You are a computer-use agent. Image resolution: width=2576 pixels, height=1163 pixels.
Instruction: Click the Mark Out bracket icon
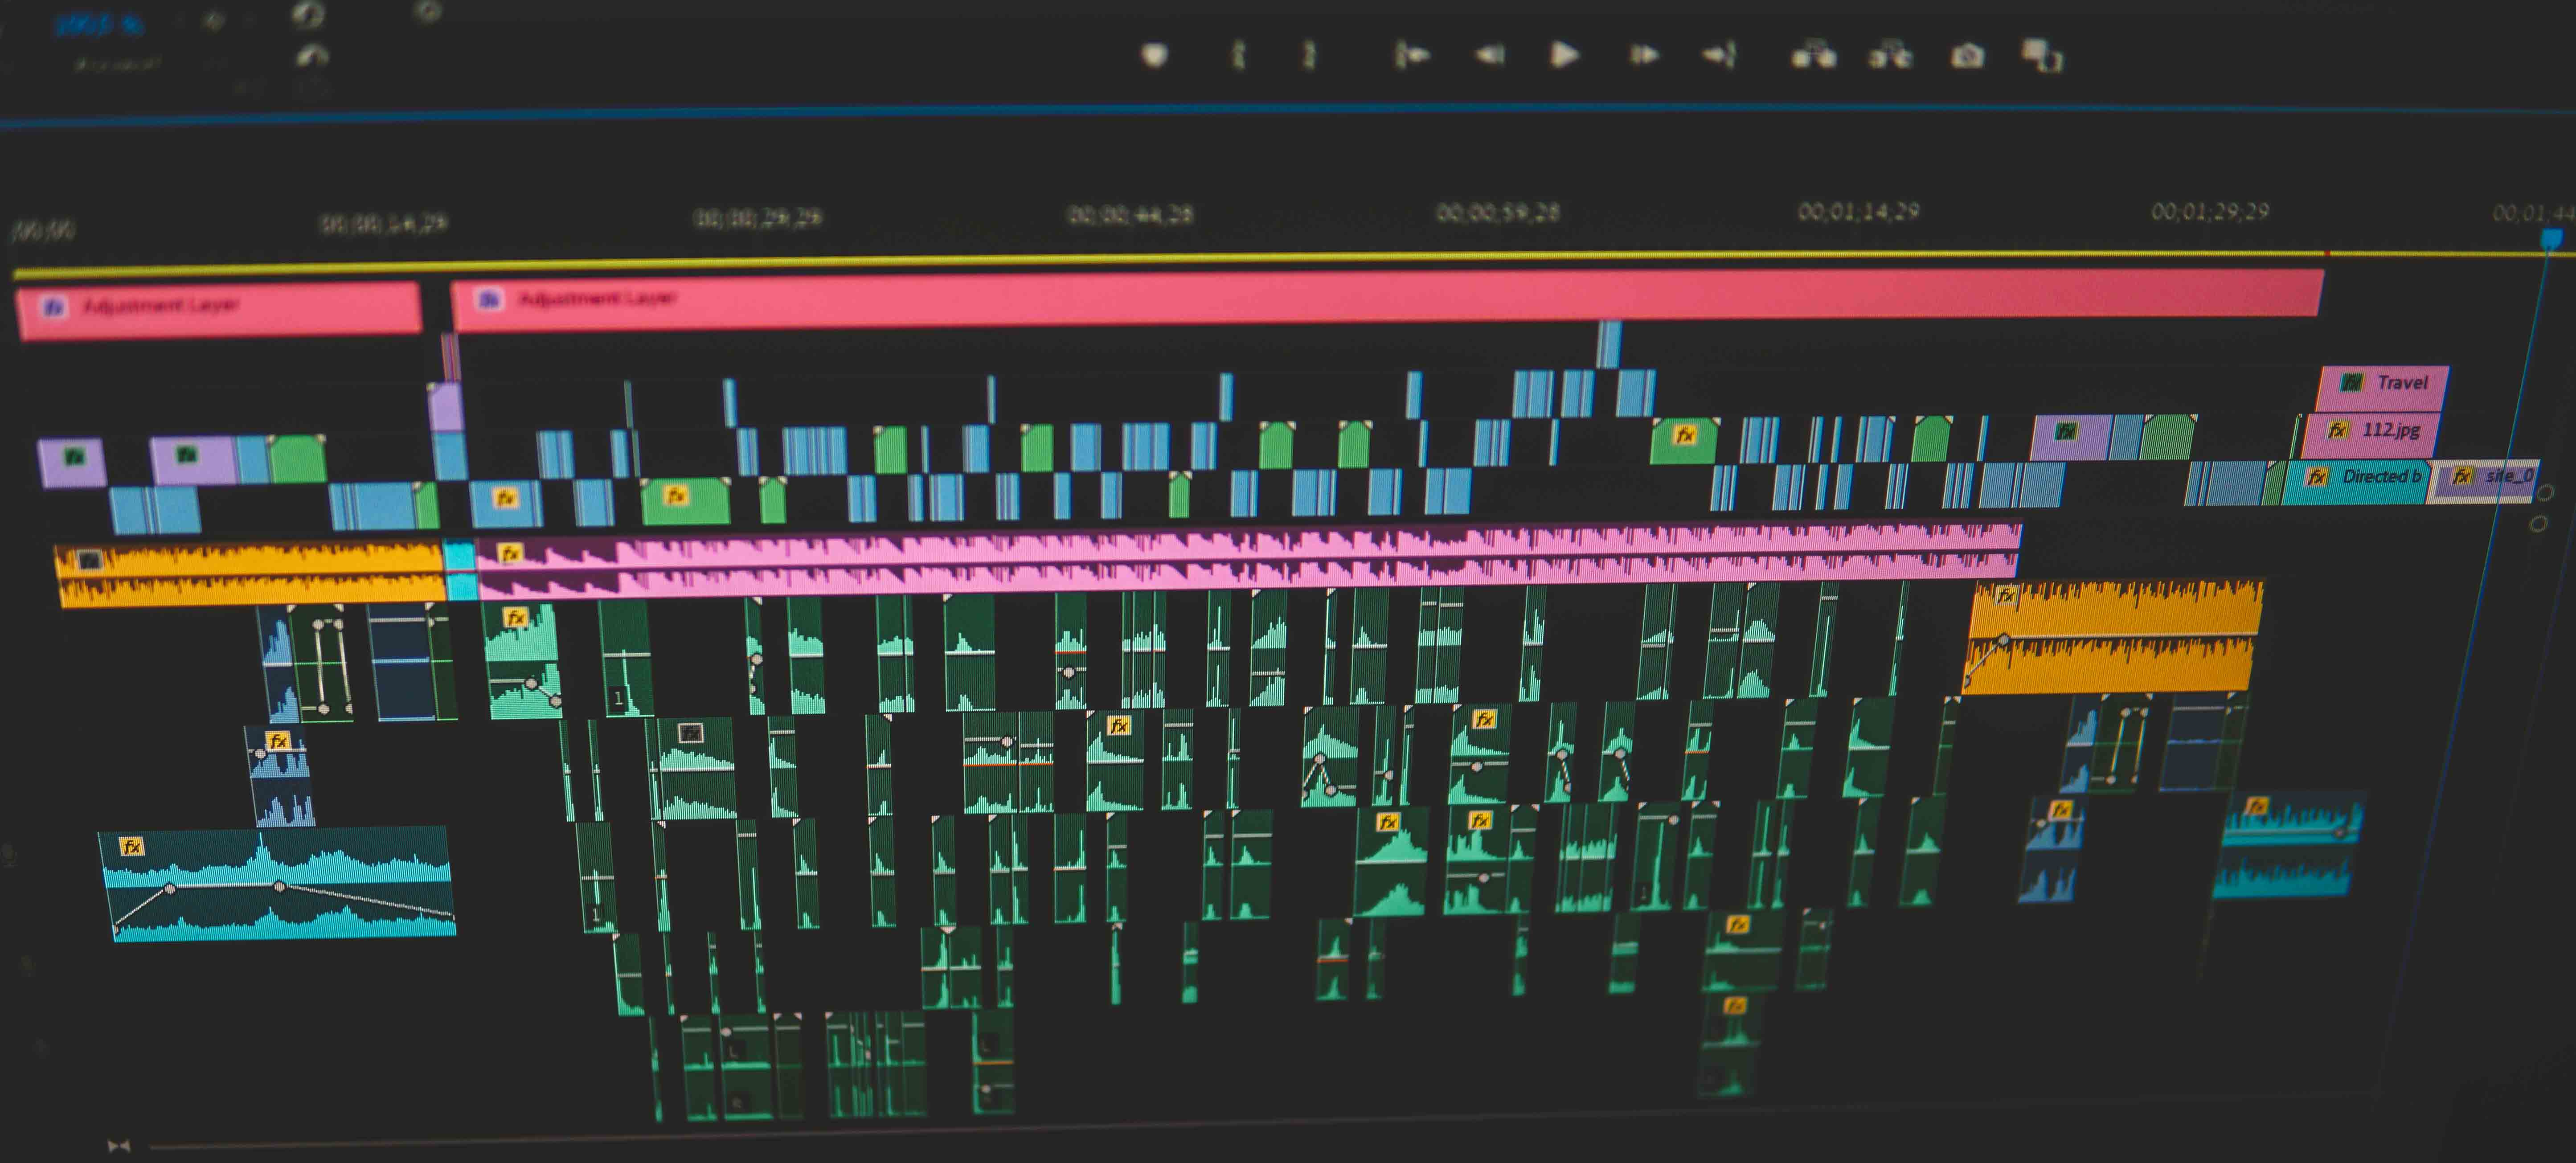click(1309, 55)
